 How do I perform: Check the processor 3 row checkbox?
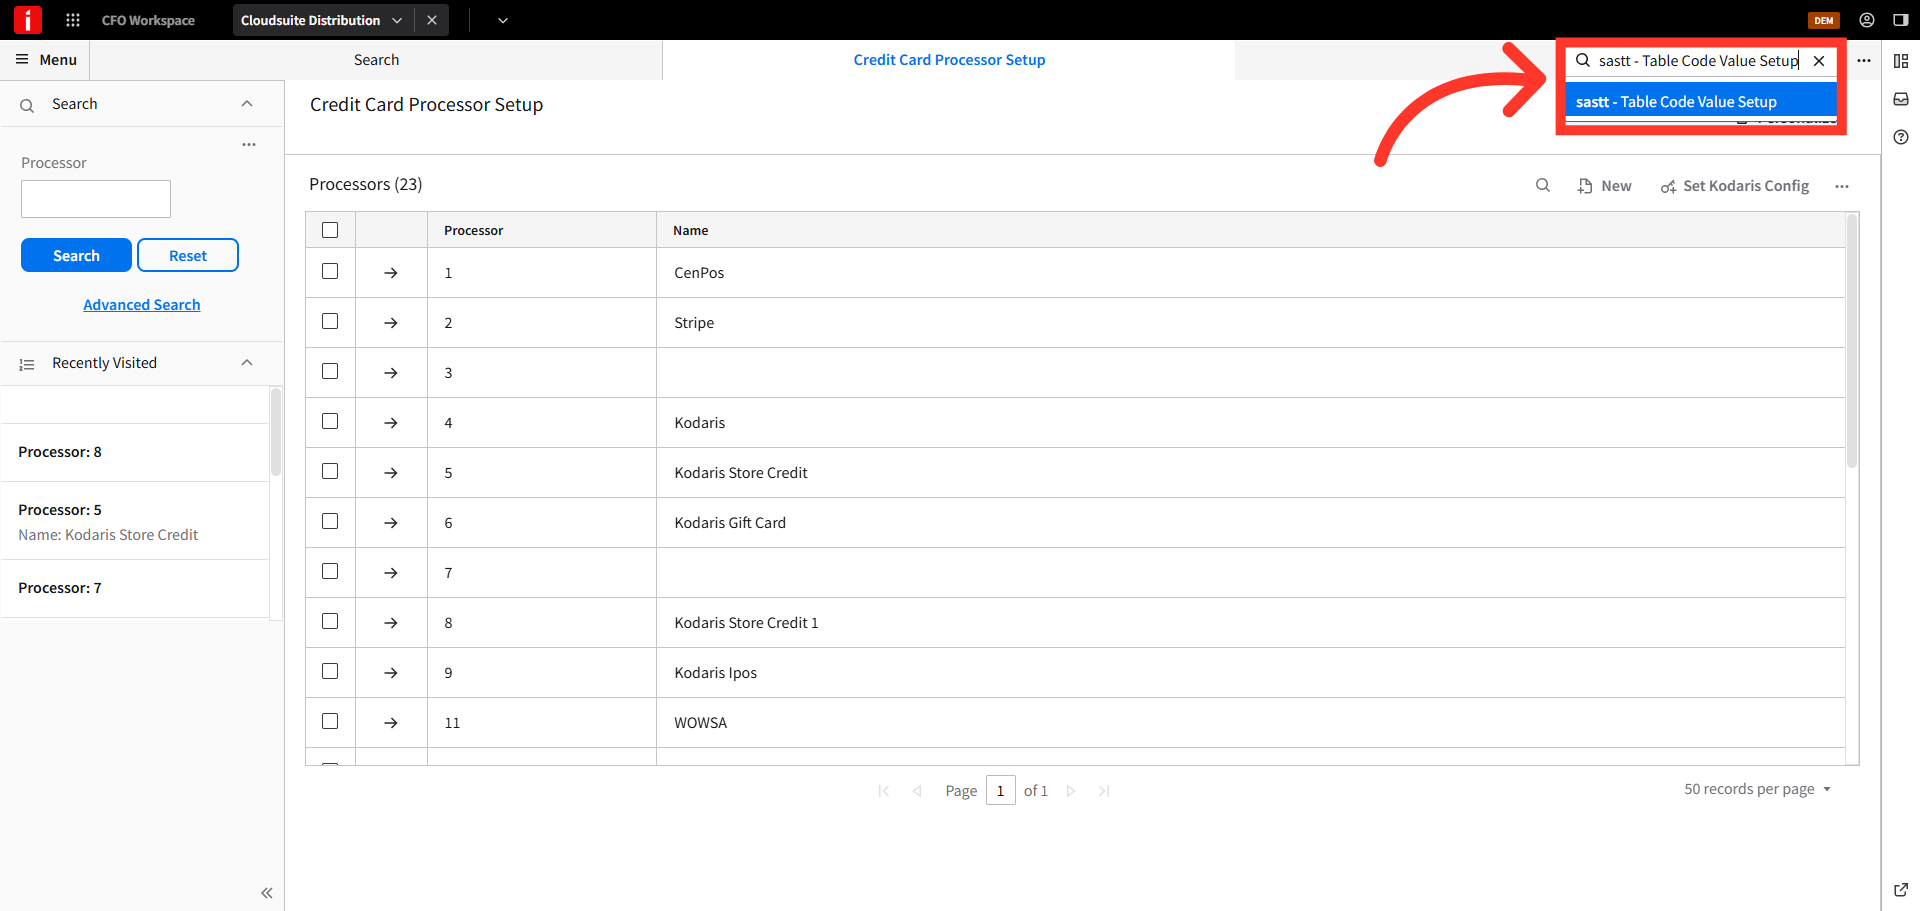tap(330, 371)
